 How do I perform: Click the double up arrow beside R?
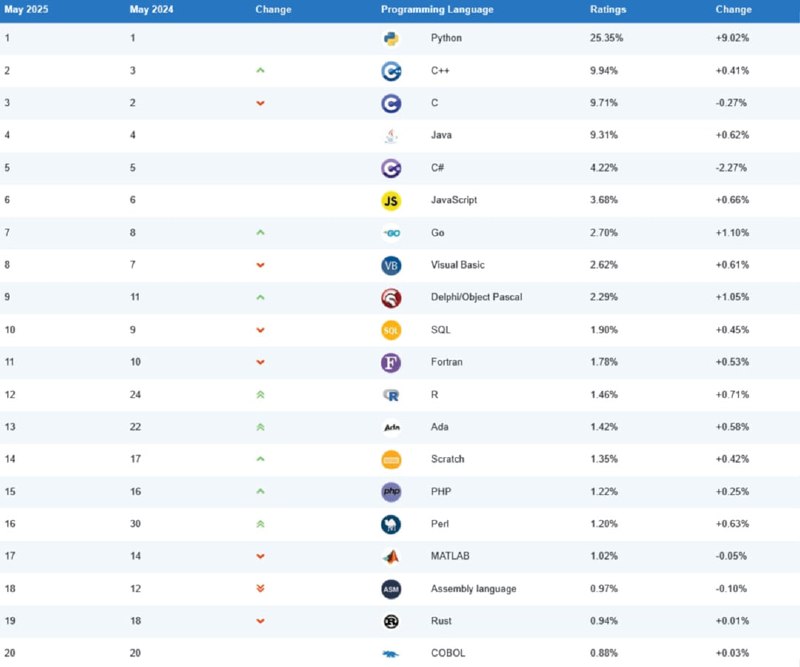260,394
